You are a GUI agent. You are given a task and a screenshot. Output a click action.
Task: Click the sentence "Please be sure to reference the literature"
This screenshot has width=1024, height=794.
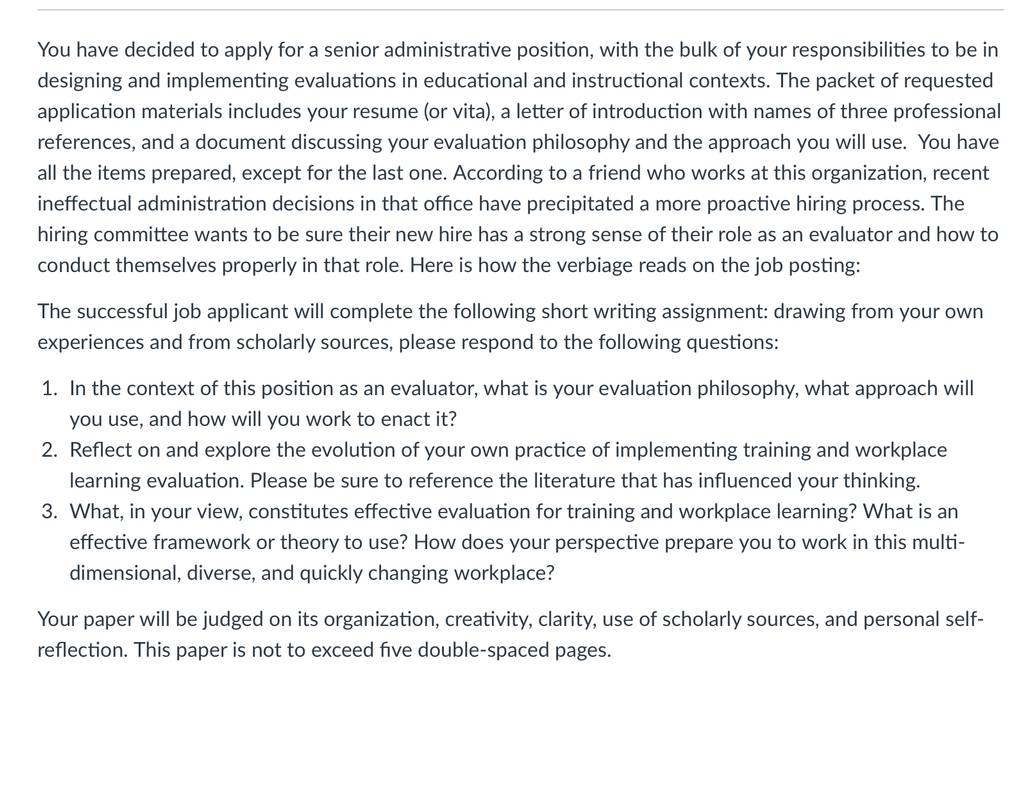(x=585, y=481)
